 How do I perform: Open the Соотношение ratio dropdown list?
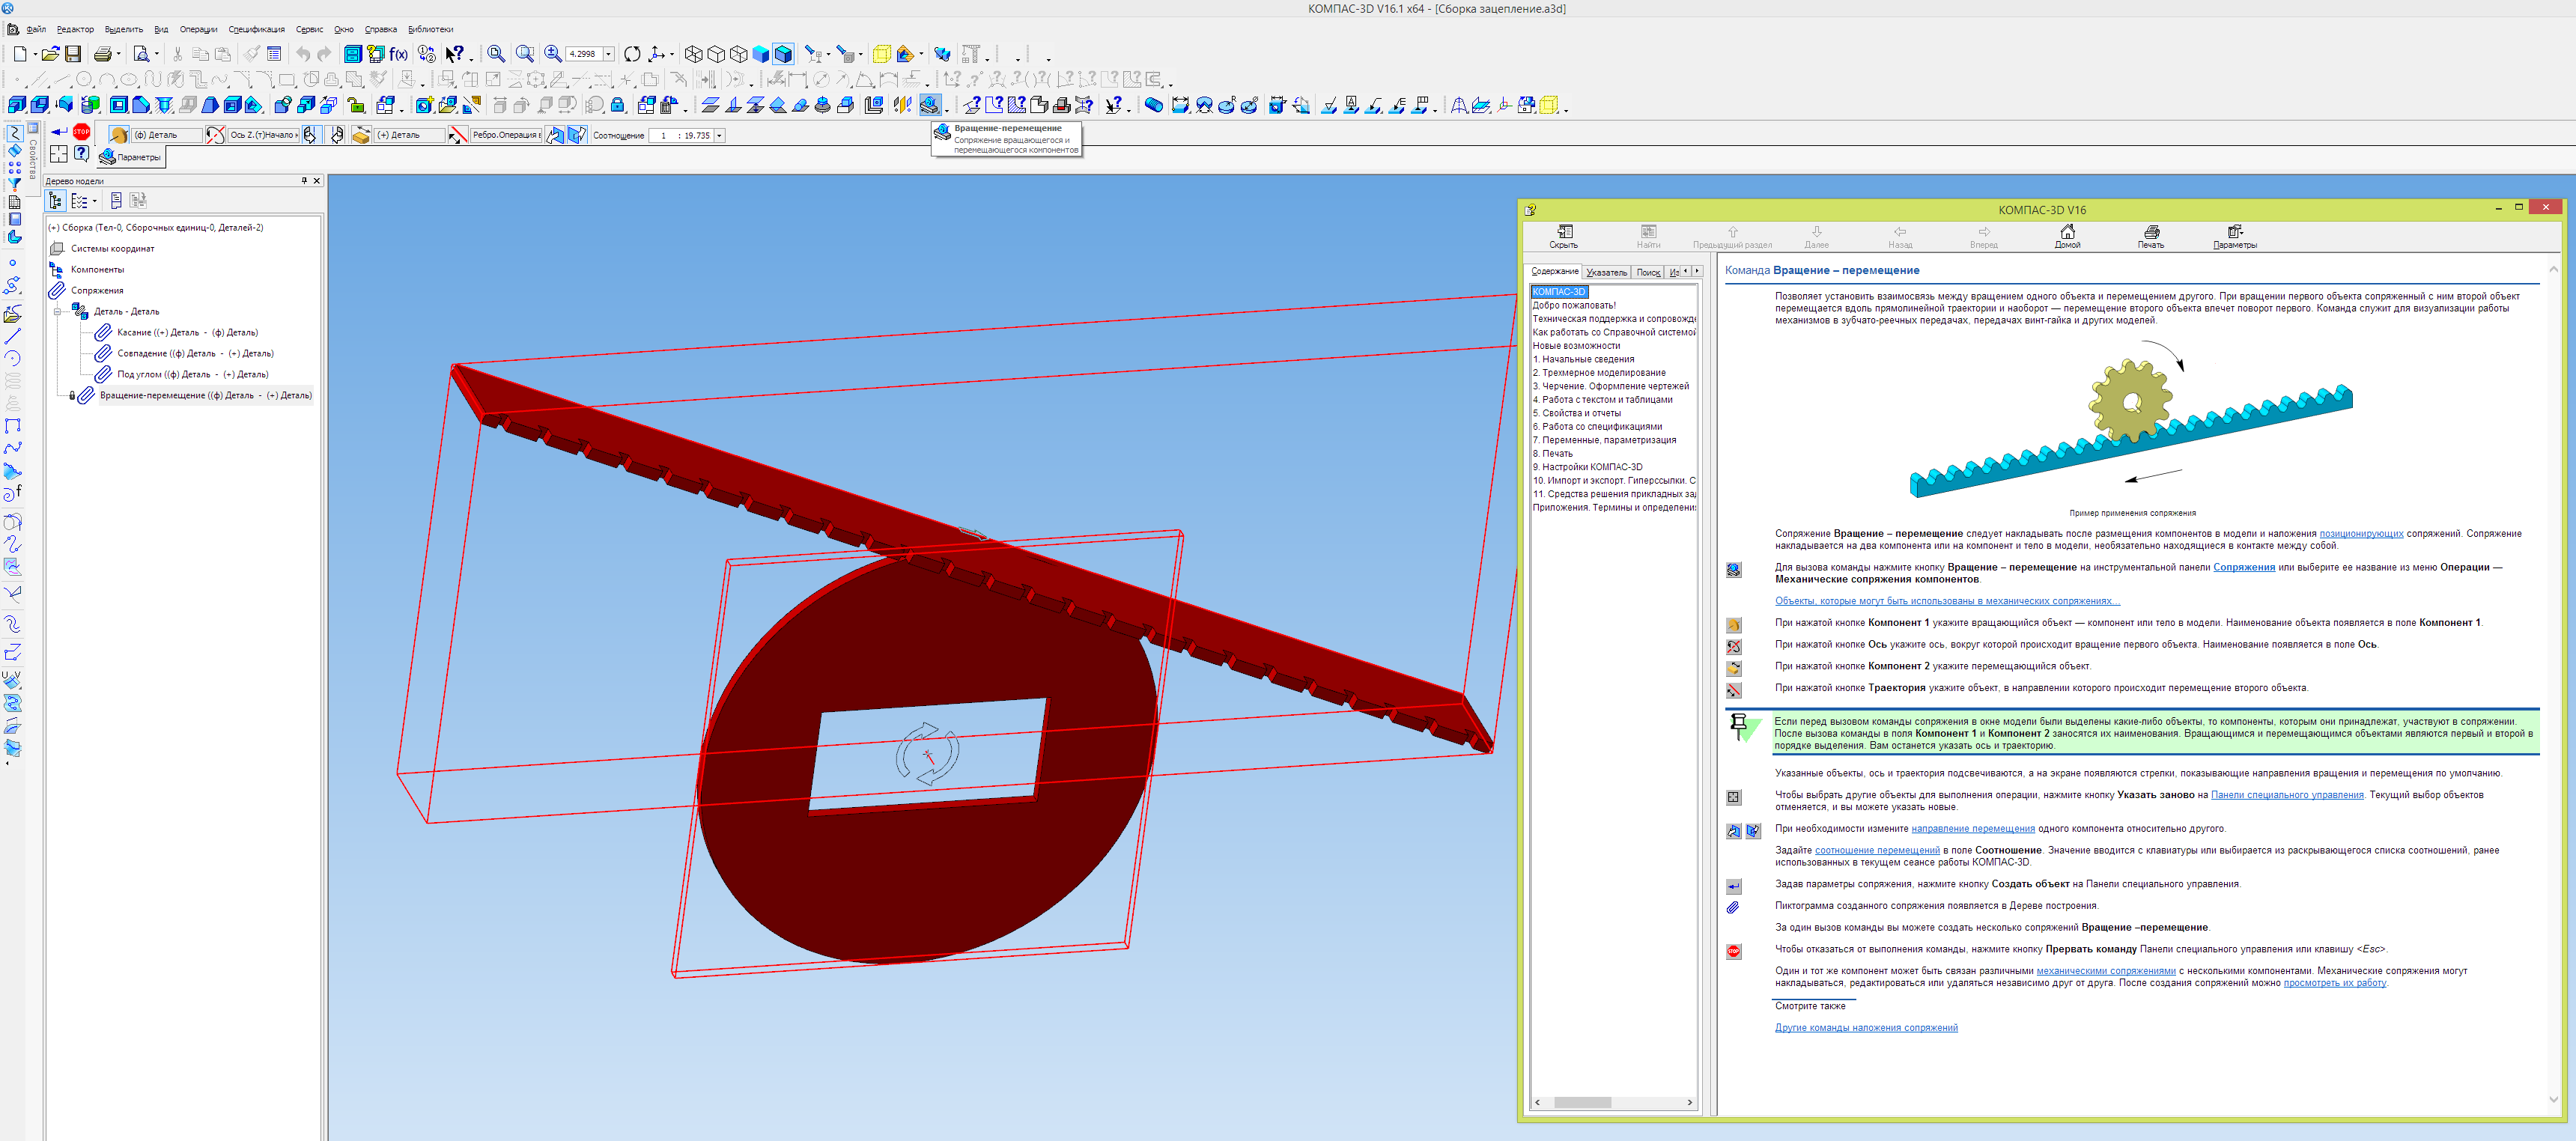719,135
